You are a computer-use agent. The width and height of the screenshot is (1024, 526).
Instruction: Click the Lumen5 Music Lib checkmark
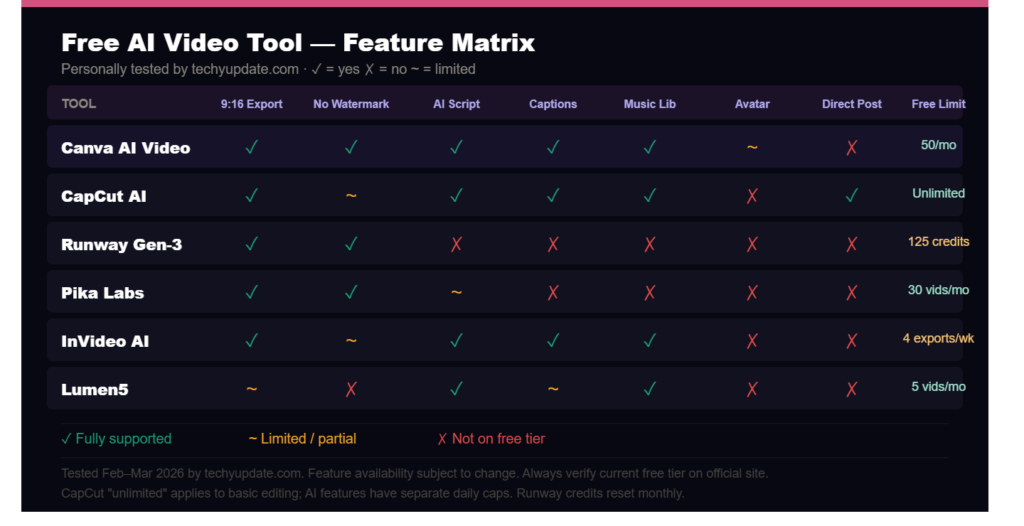[x=649, y=389]
